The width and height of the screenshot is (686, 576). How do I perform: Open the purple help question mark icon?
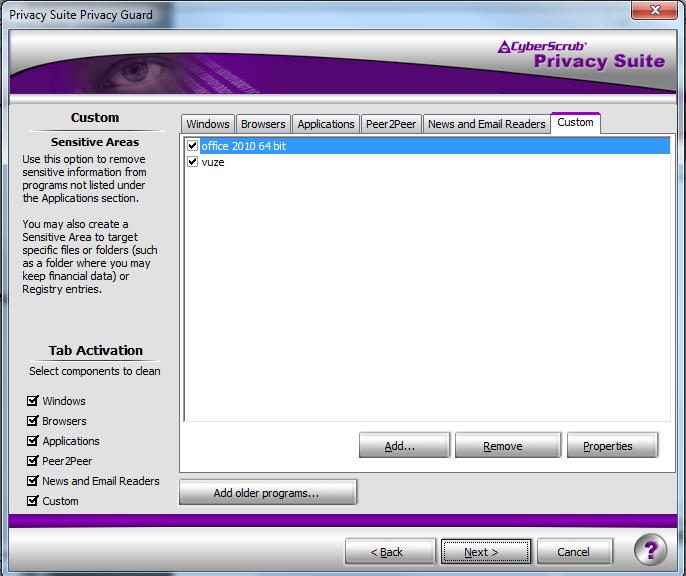click(651, 550)
